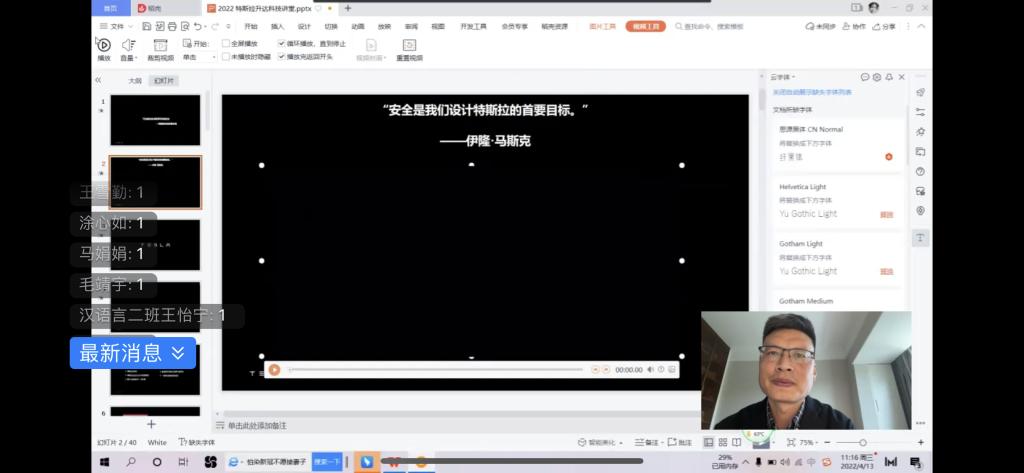Open the 开始 playback trigger dropdown showing 单击

pyautogui.click(x=199, y=57)
